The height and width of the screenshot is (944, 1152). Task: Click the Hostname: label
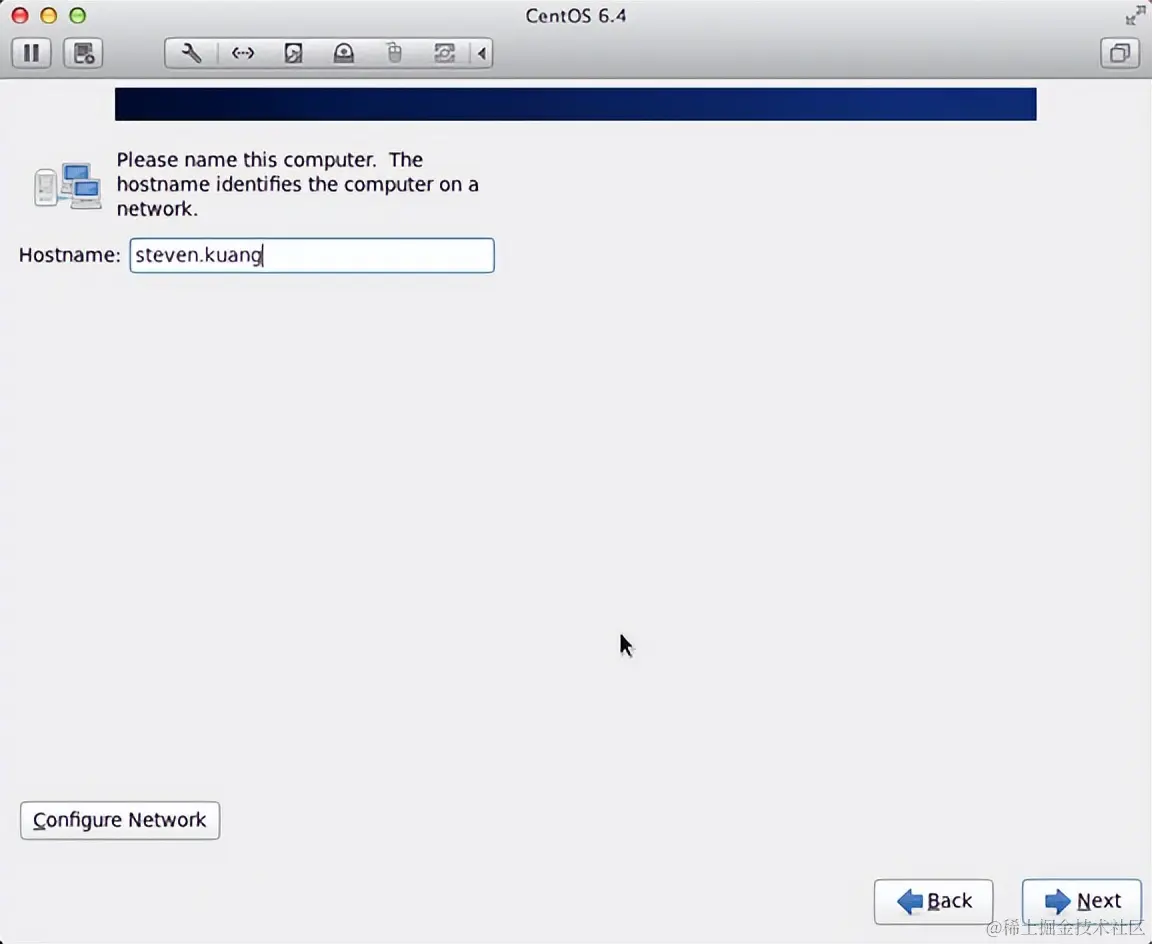(69, 255)
